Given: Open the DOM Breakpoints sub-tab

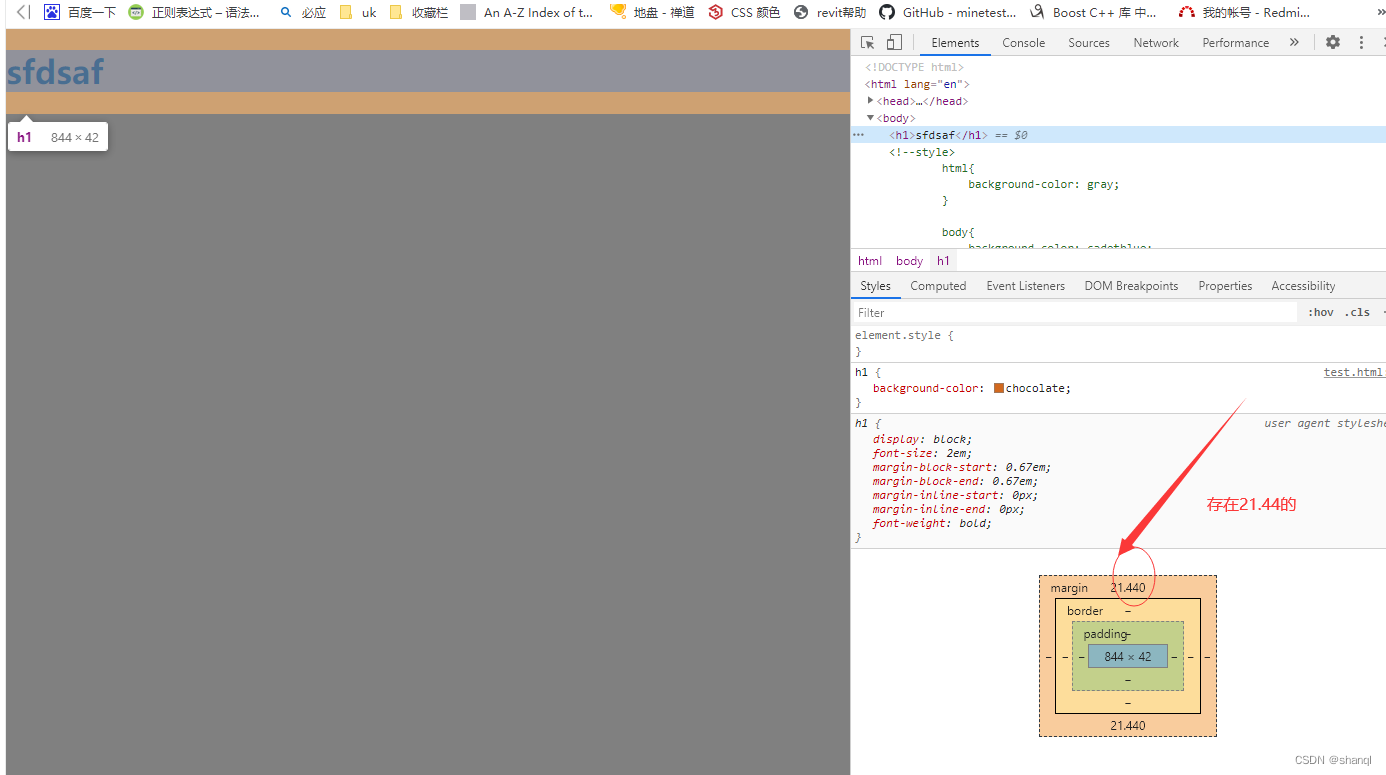Looking at the screenshot, I should (x=1131, y=286).
